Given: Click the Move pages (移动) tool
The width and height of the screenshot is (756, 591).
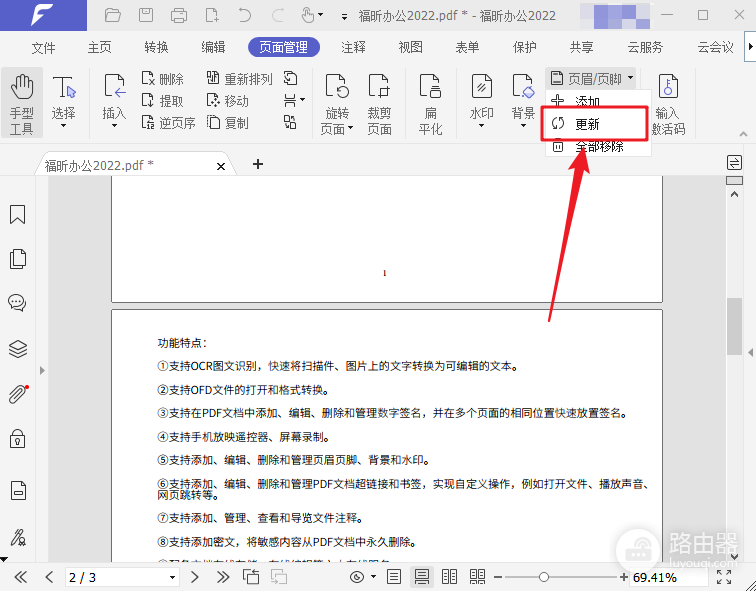Looking at the screenshot, I should pos(228,101).
